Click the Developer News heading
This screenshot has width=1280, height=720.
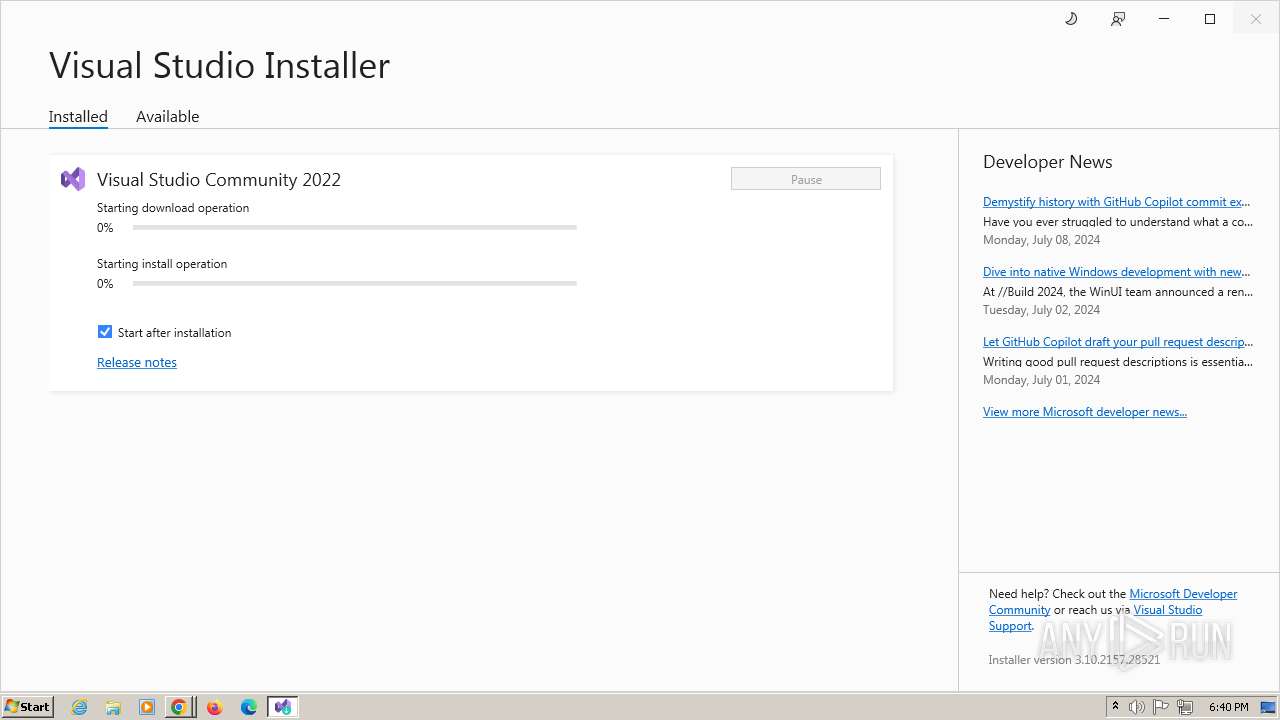point(1048,162)
